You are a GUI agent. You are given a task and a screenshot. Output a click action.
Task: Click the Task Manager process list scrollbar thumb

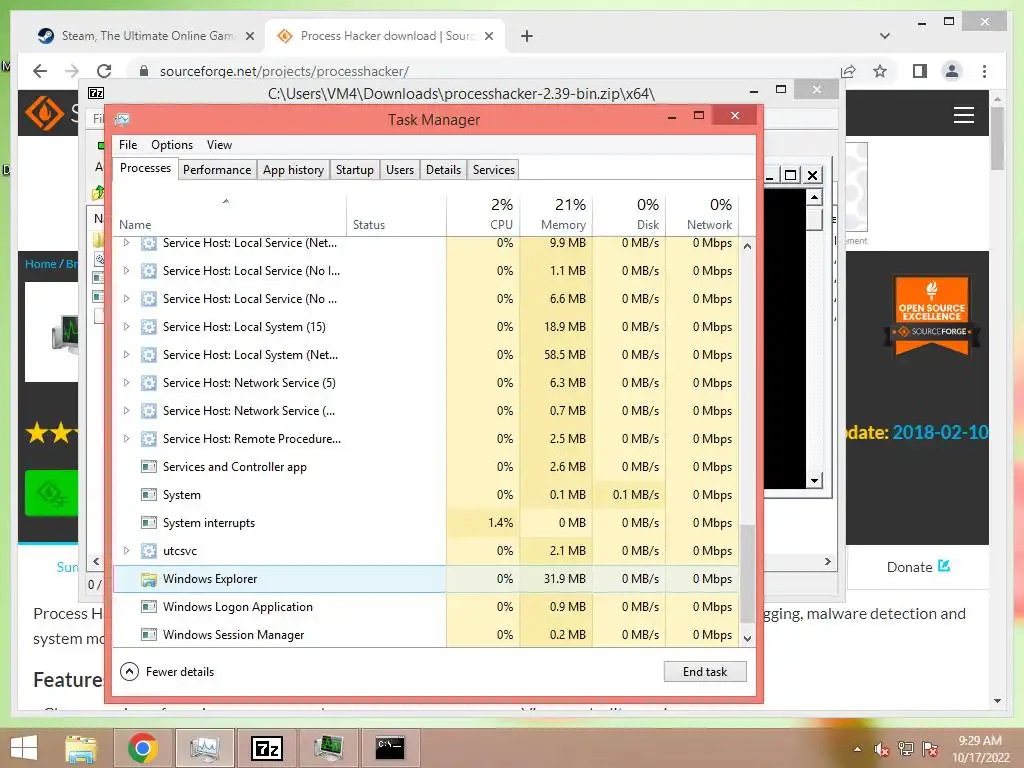[x=747, y=574]
